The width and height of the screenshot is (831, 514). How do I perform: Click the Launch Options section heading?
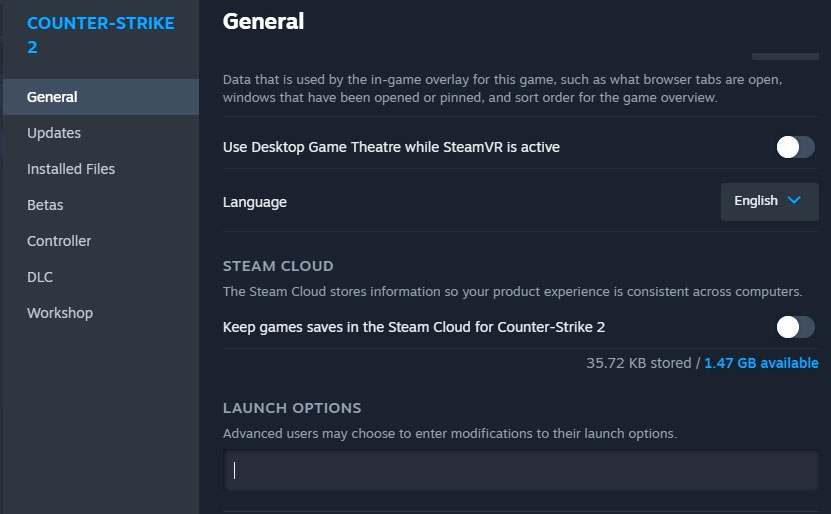coord(292,408)
